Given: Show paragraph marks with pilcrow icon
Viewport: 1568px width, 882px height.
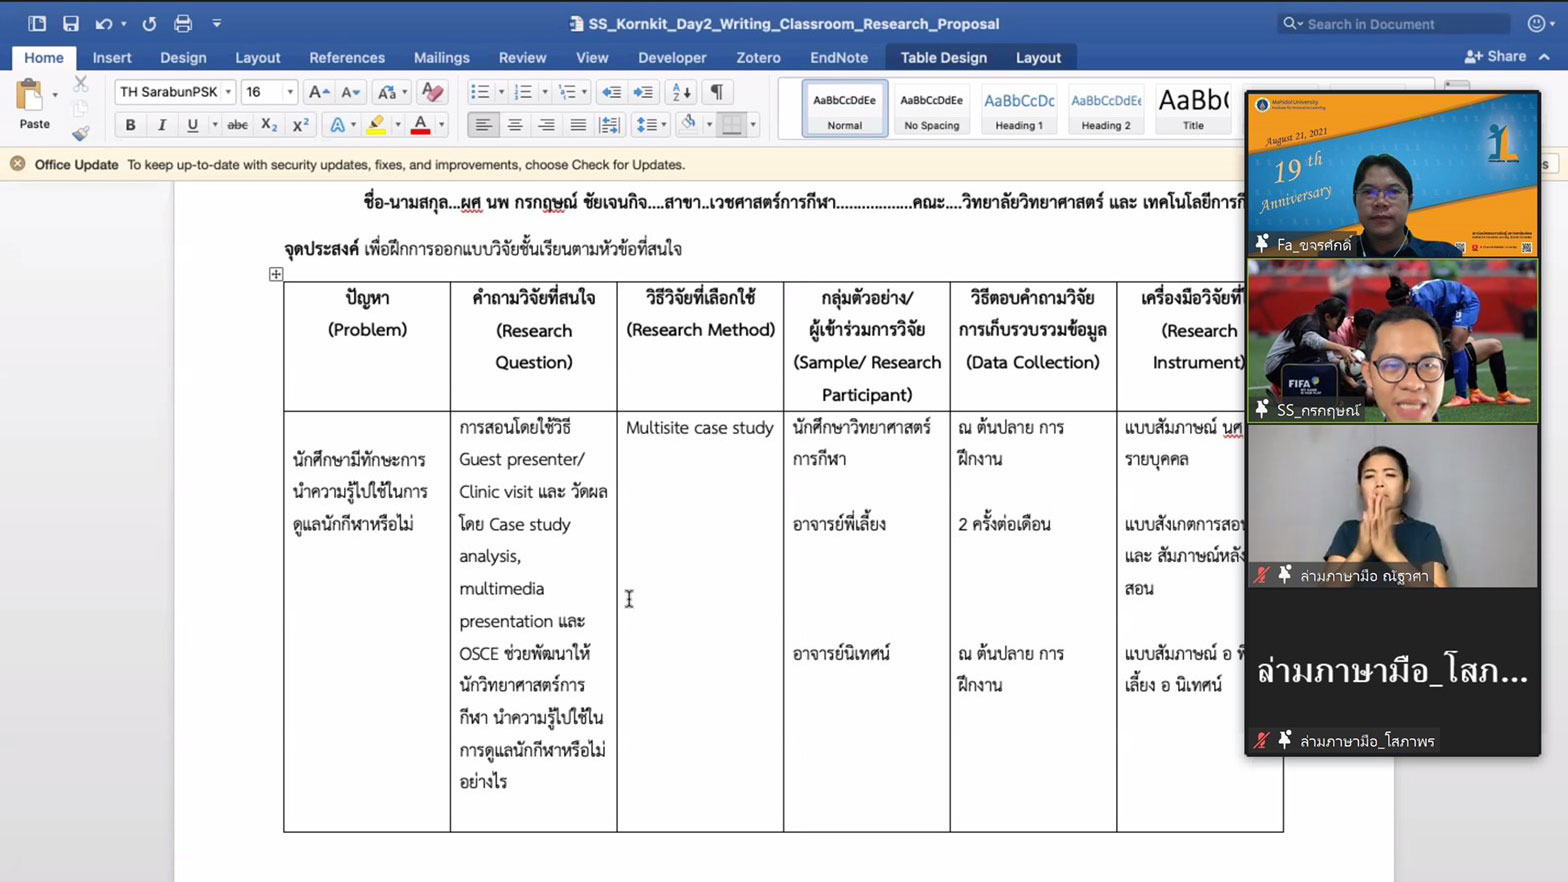Looking at the screenshot, I should click(717, 92).
